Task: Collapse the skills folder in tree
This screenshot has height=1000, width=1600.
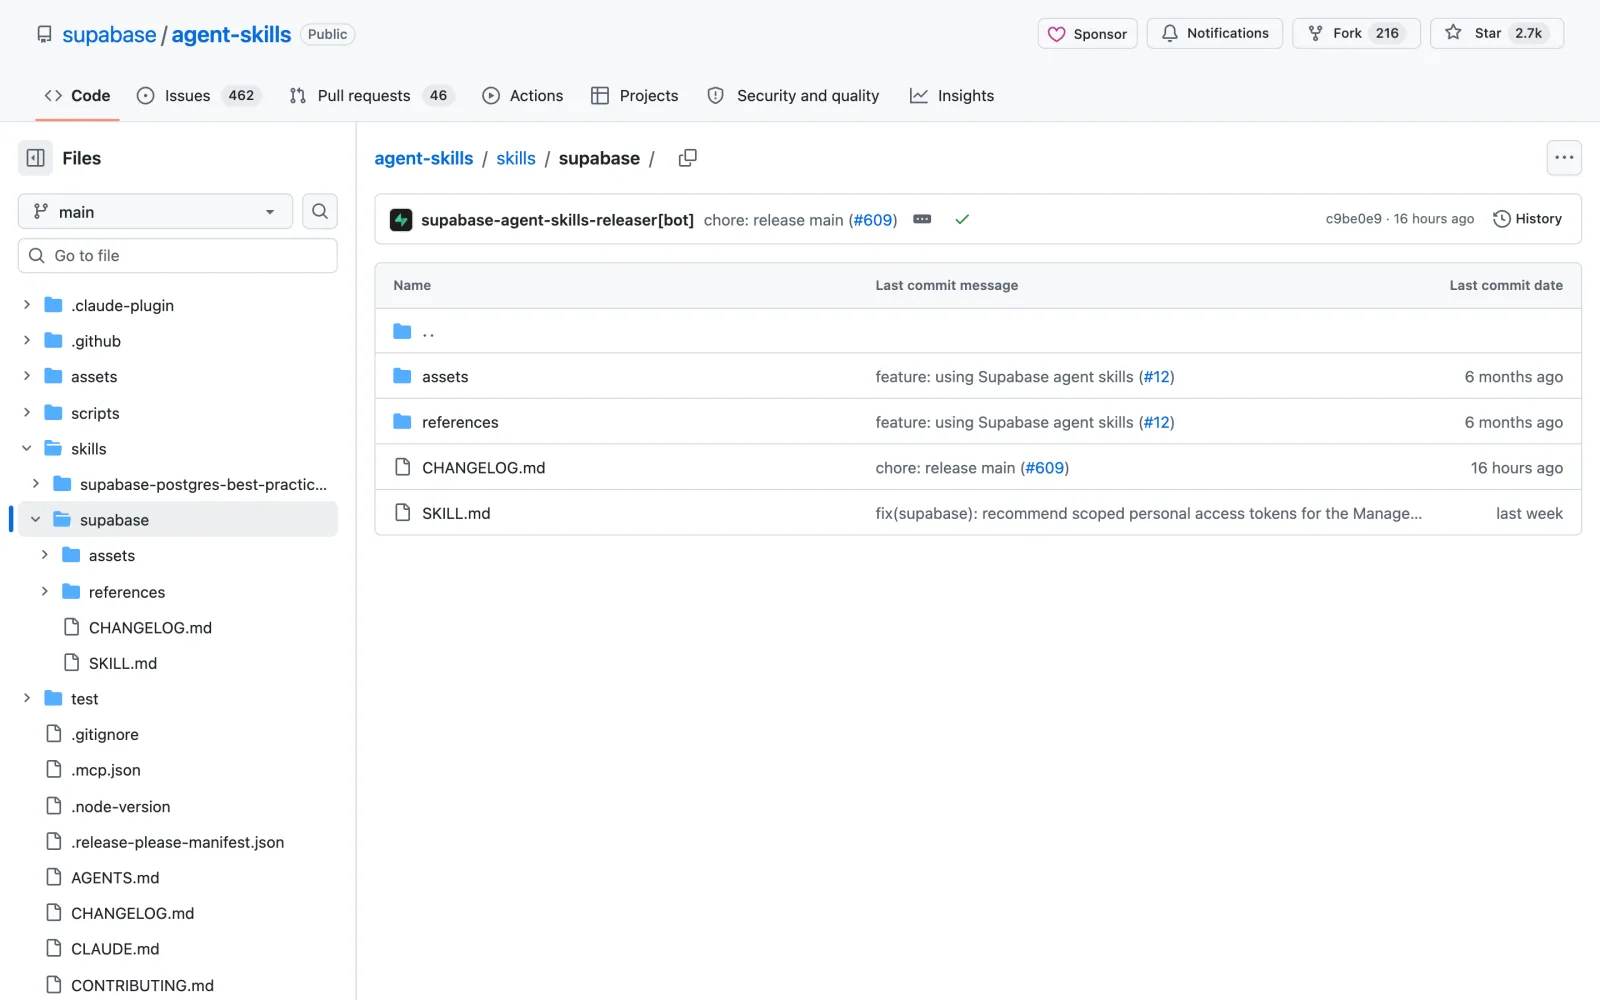Action: 27,449
